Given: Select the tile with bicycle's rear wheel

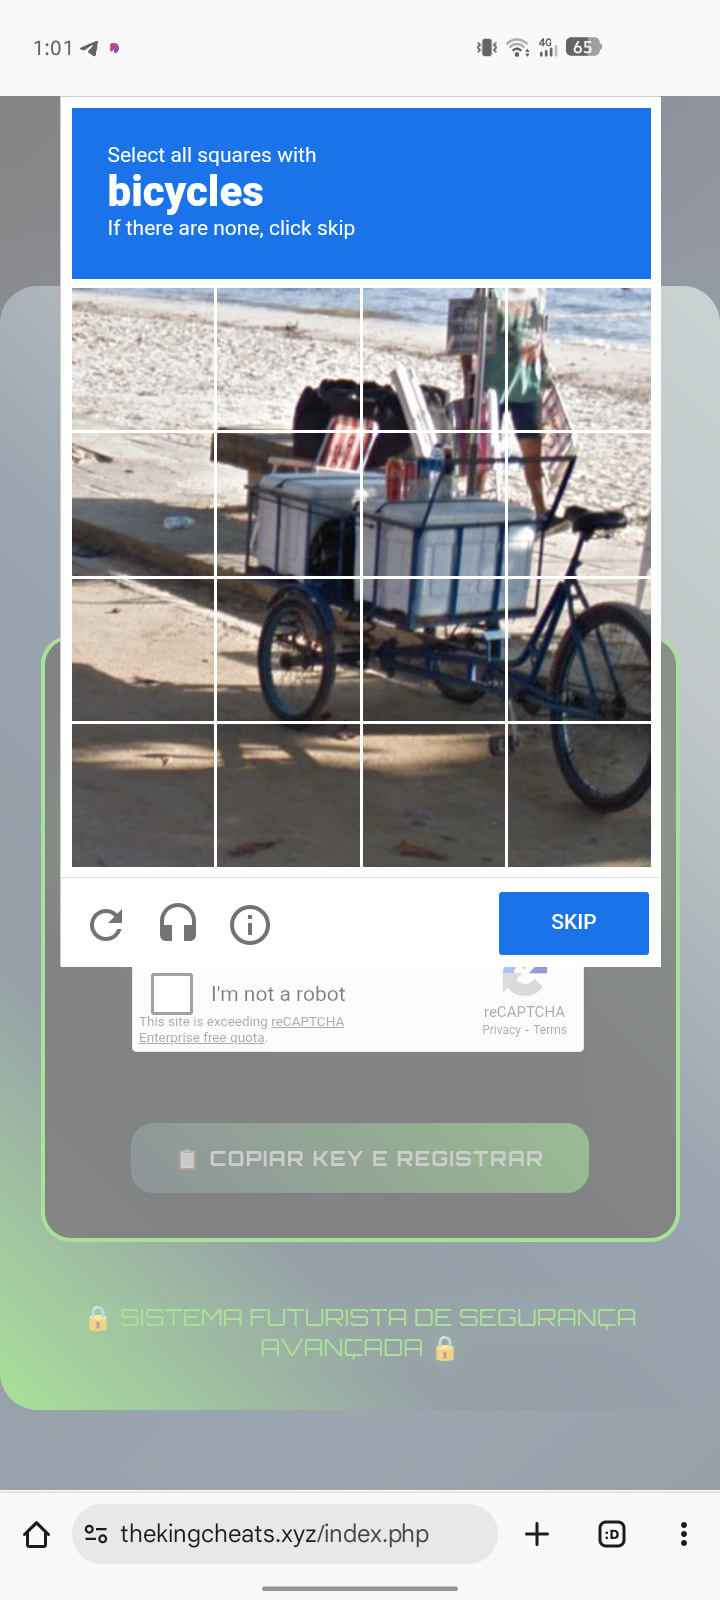Looking at the screenshot, I should pyautogui.click(x=288, y=650).
